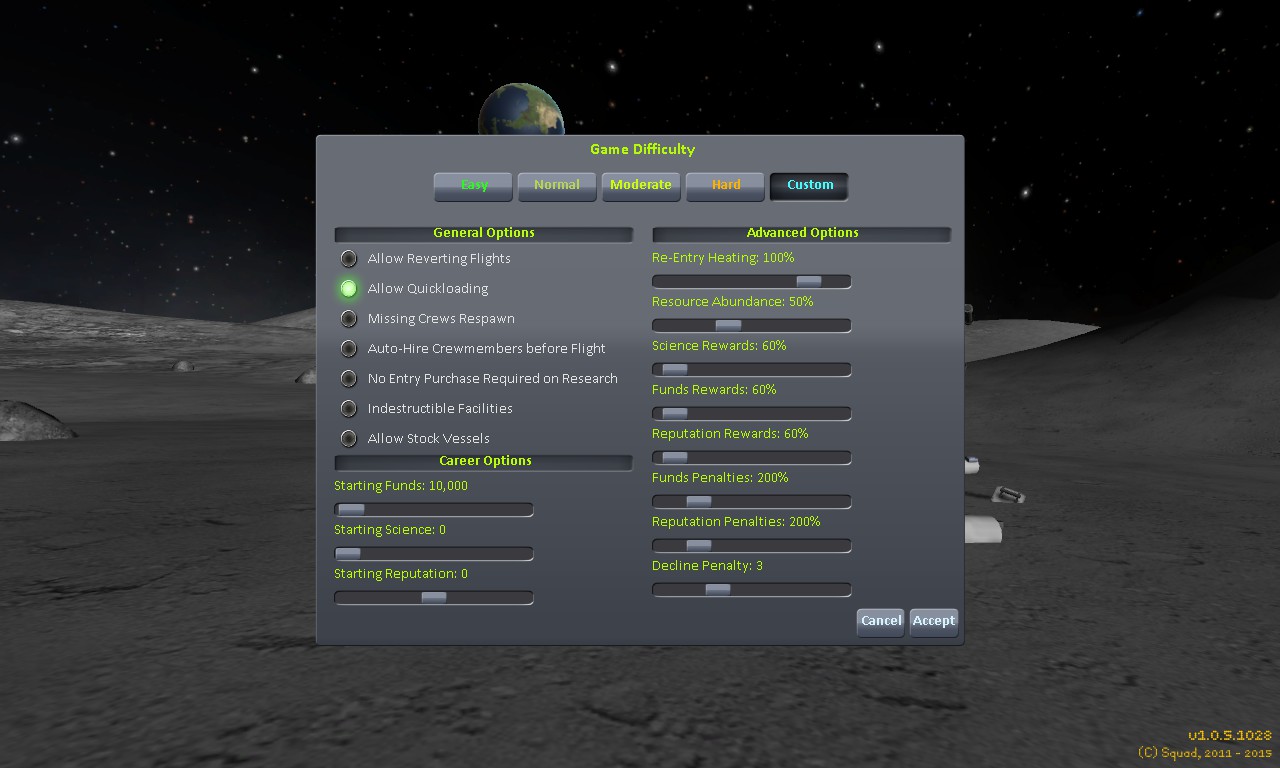Toggle Auto-Hire Crewmembers before Flight
Image resolution: width=1280 pixels, height=768 pixels.
tap(348, 348)
